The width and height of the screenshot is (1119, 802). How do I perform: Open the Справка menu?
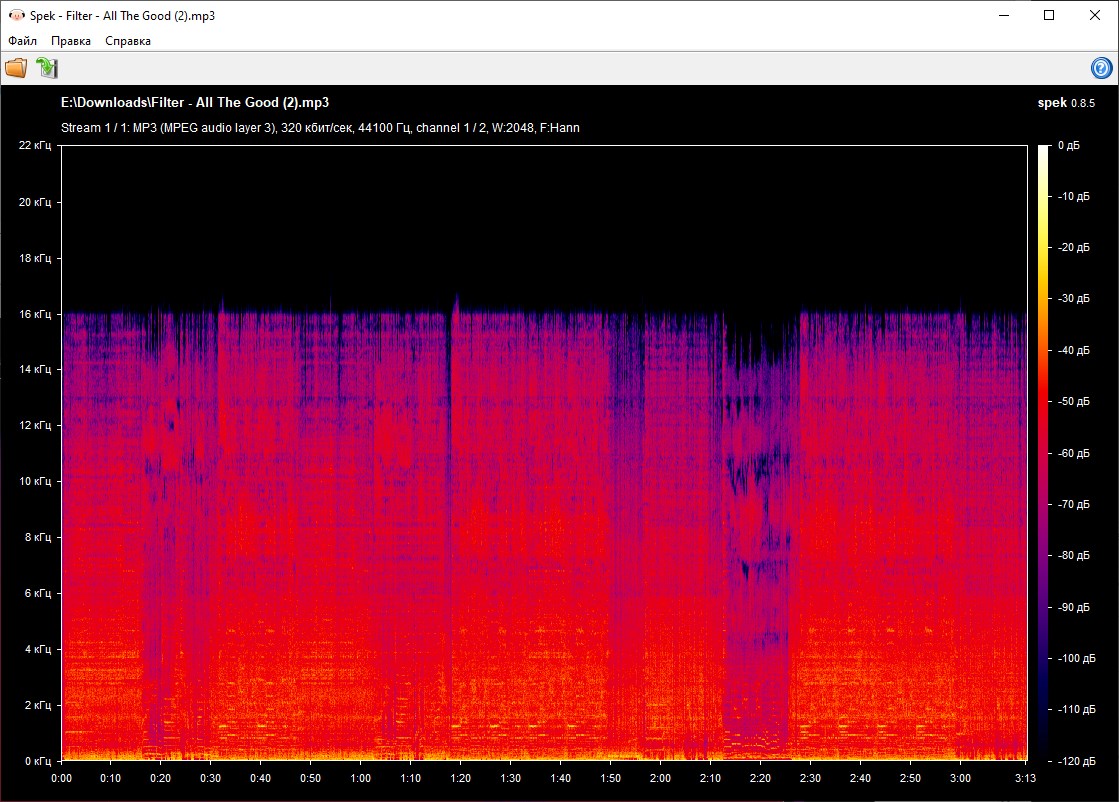[128, 41]
